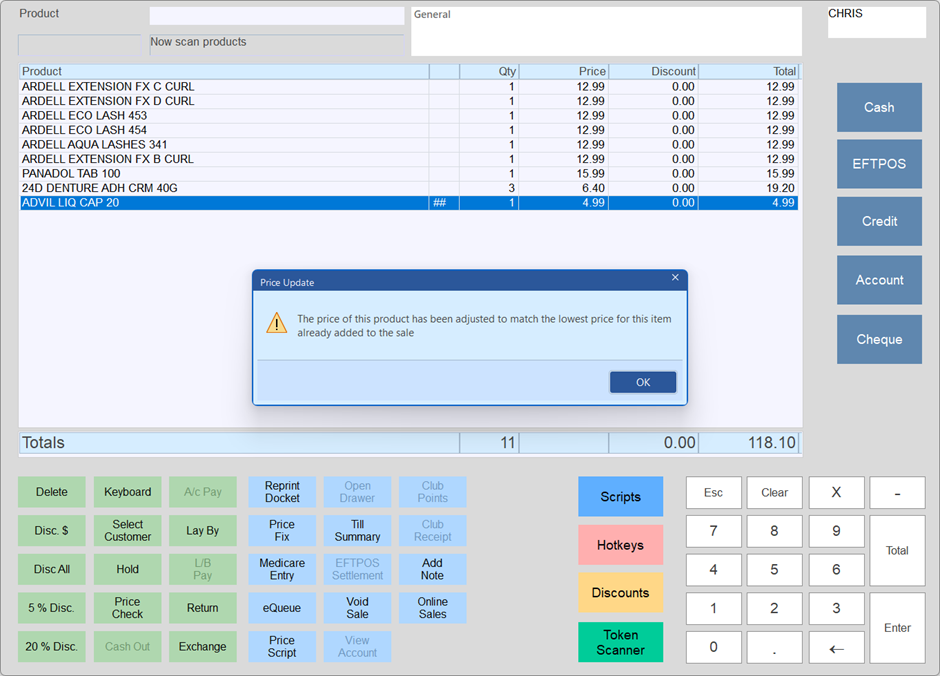Put the sale on Hold
The image size is (940, 676).
pos(127,569)
